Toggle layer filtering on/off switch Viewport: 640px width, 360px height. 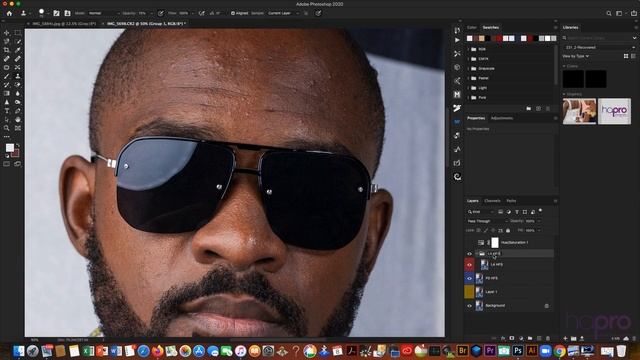[x=540, y=211]
